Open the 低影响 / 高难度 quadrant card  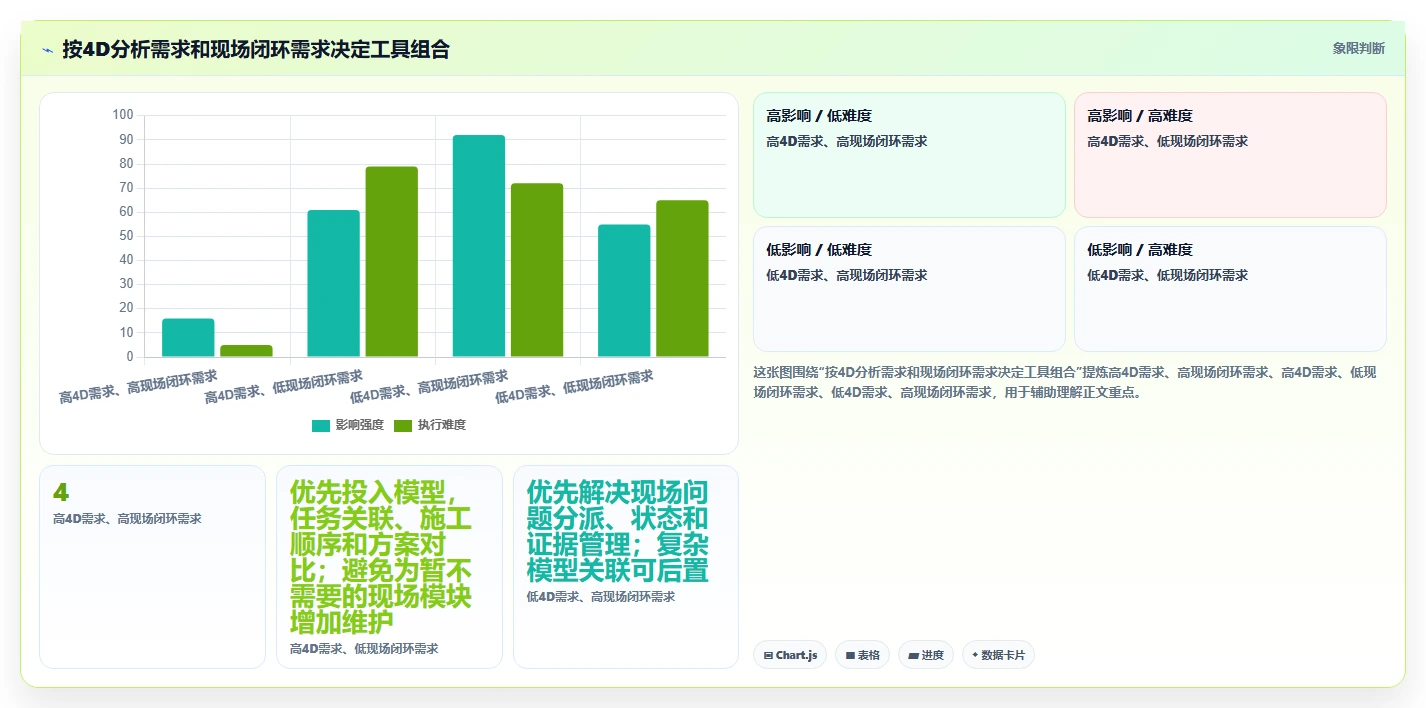pos(1230,289)
